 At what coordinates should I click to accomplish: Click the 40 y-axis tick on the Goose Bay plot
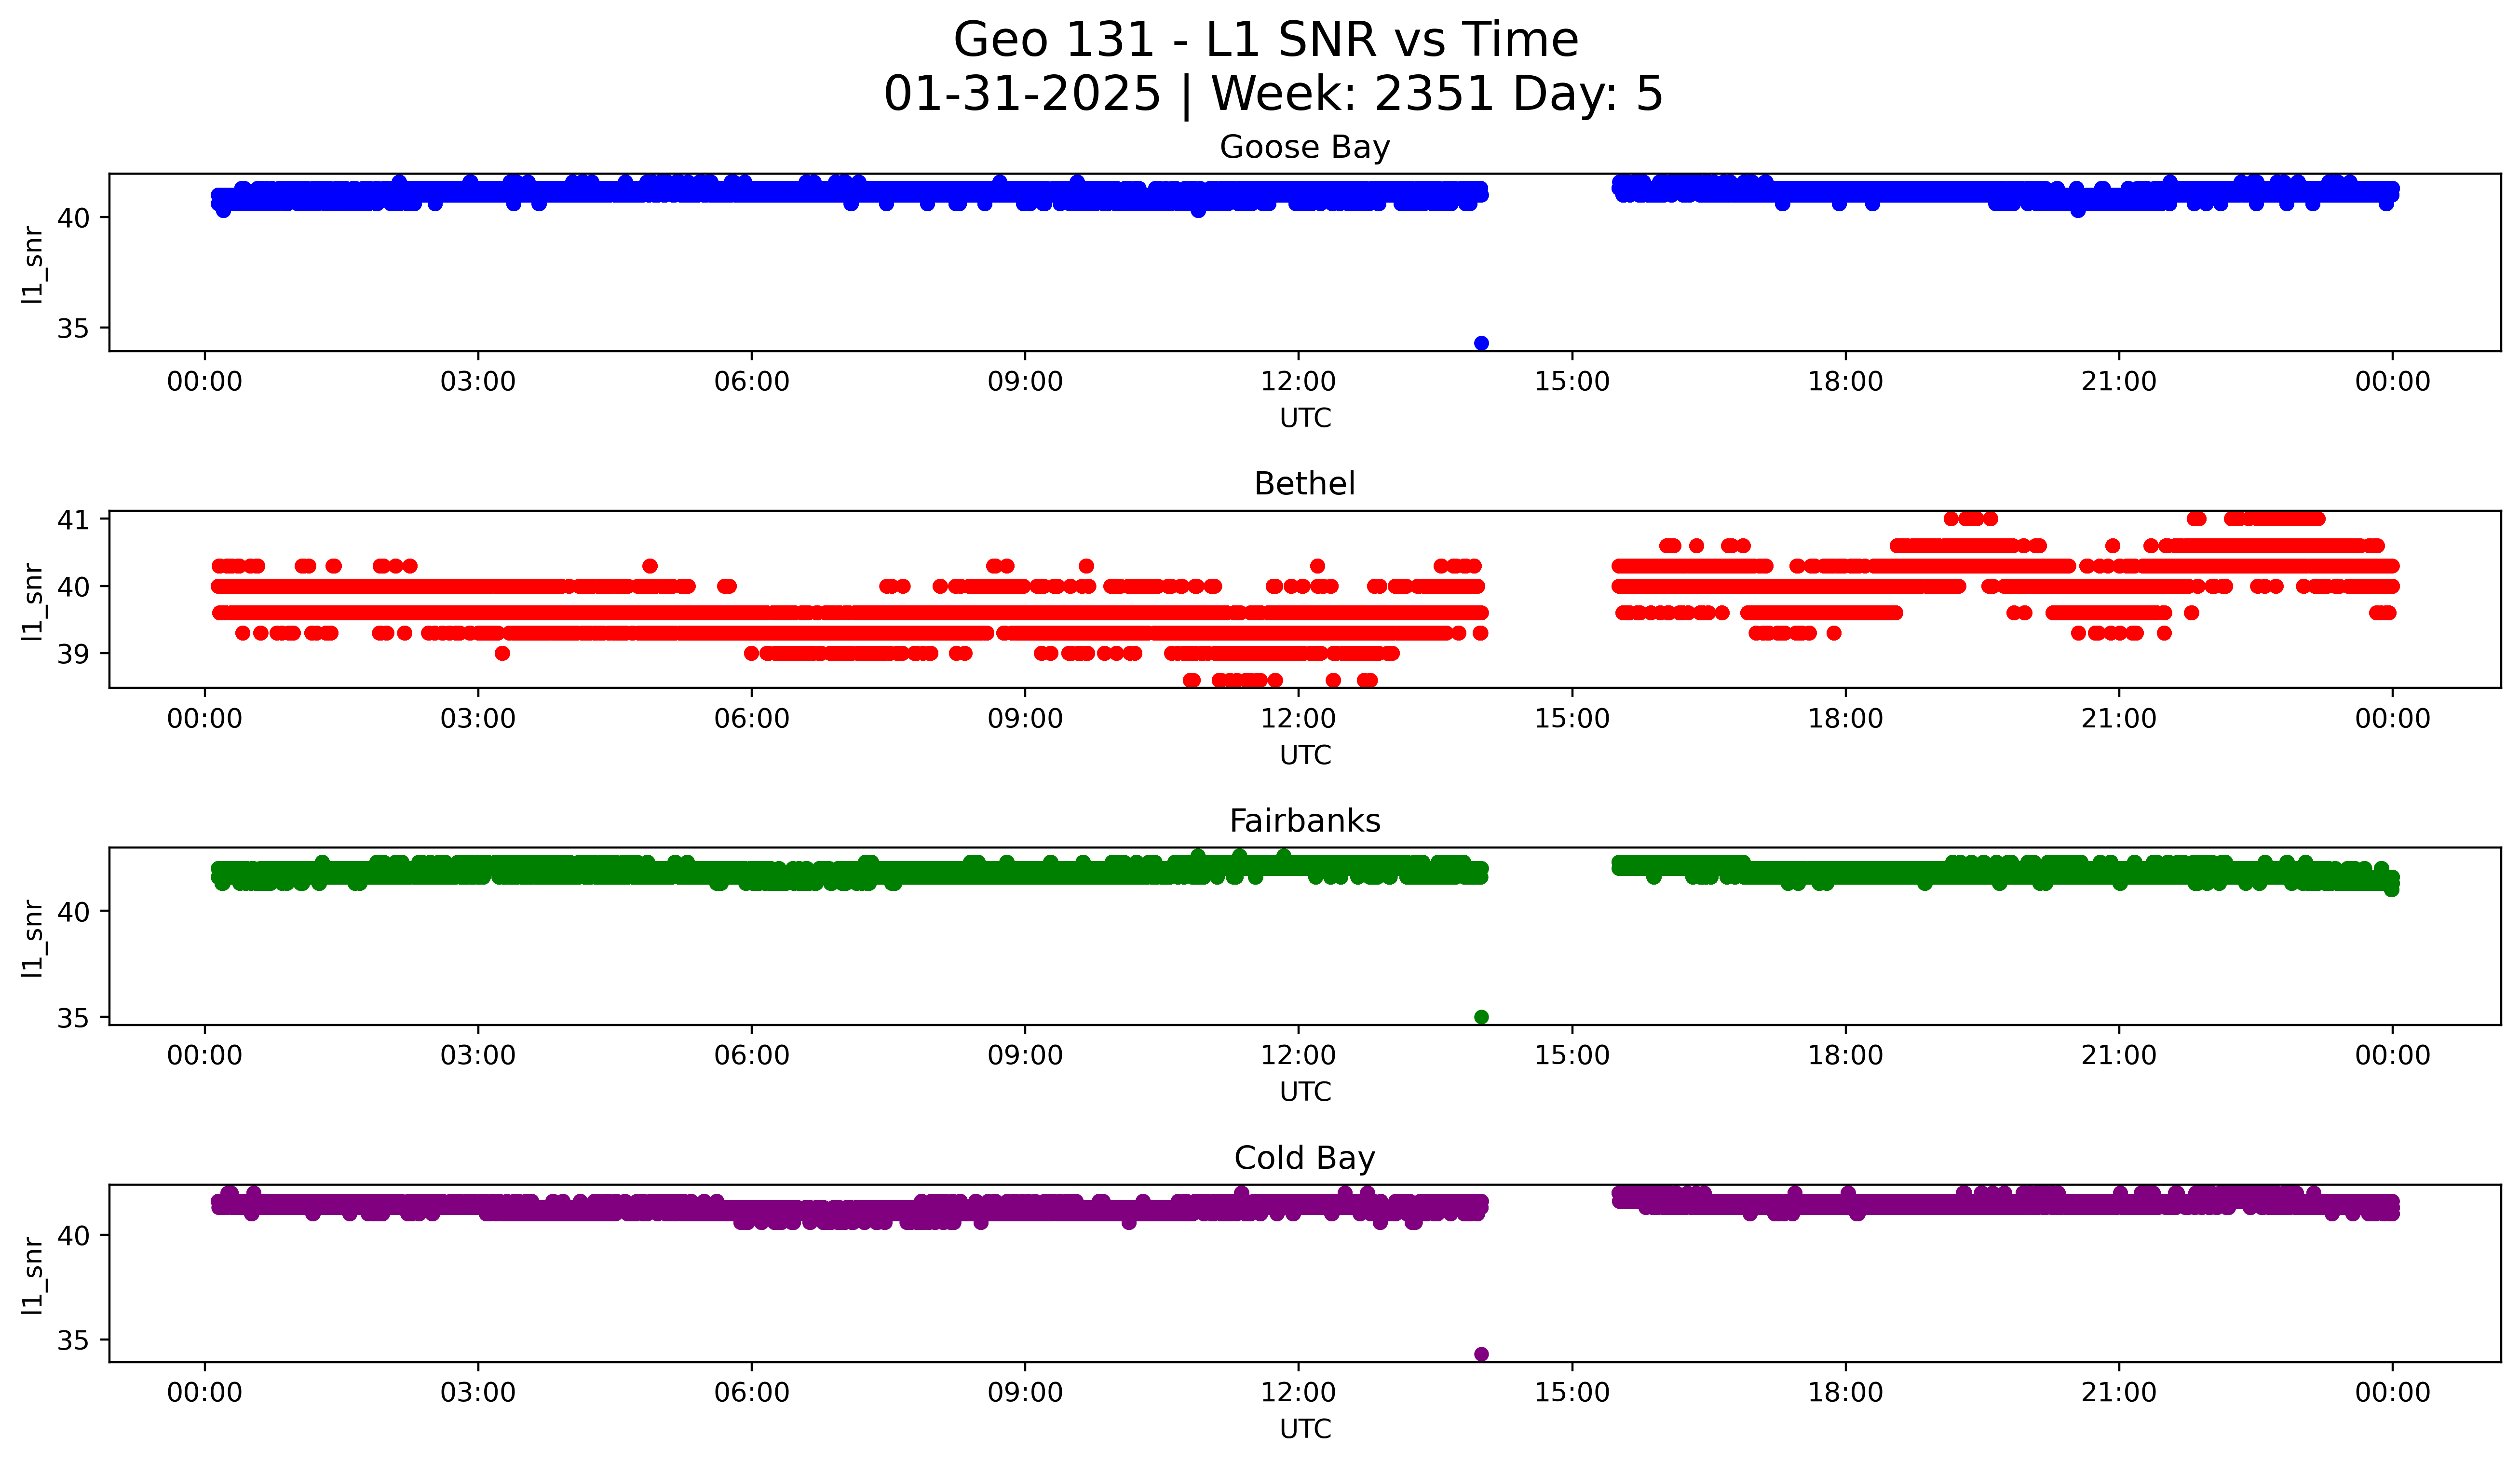tap(73, 217)
